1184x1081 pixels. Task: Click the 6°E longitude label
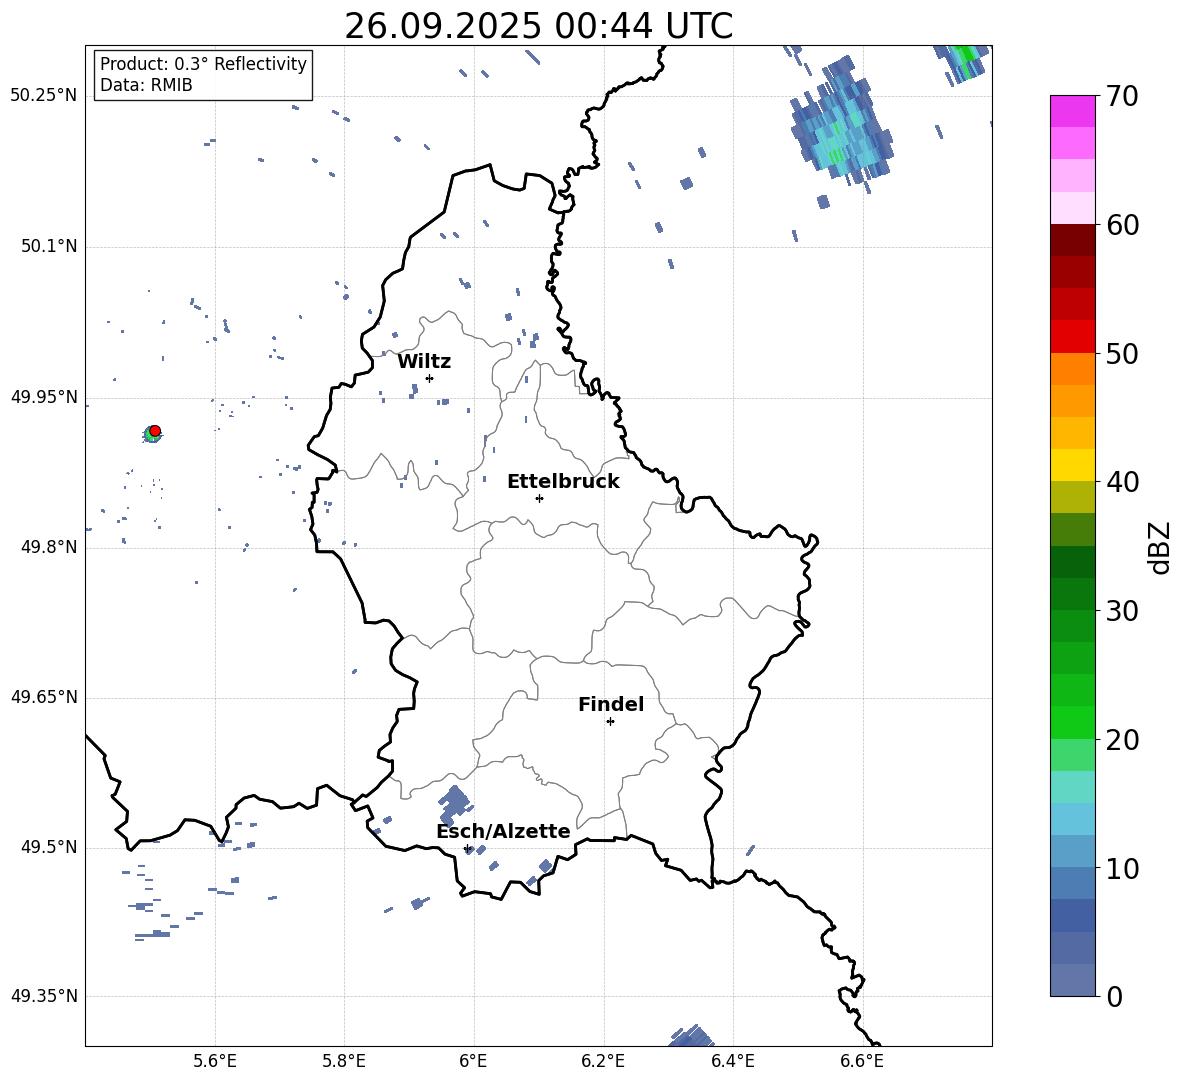point(473,1061)
